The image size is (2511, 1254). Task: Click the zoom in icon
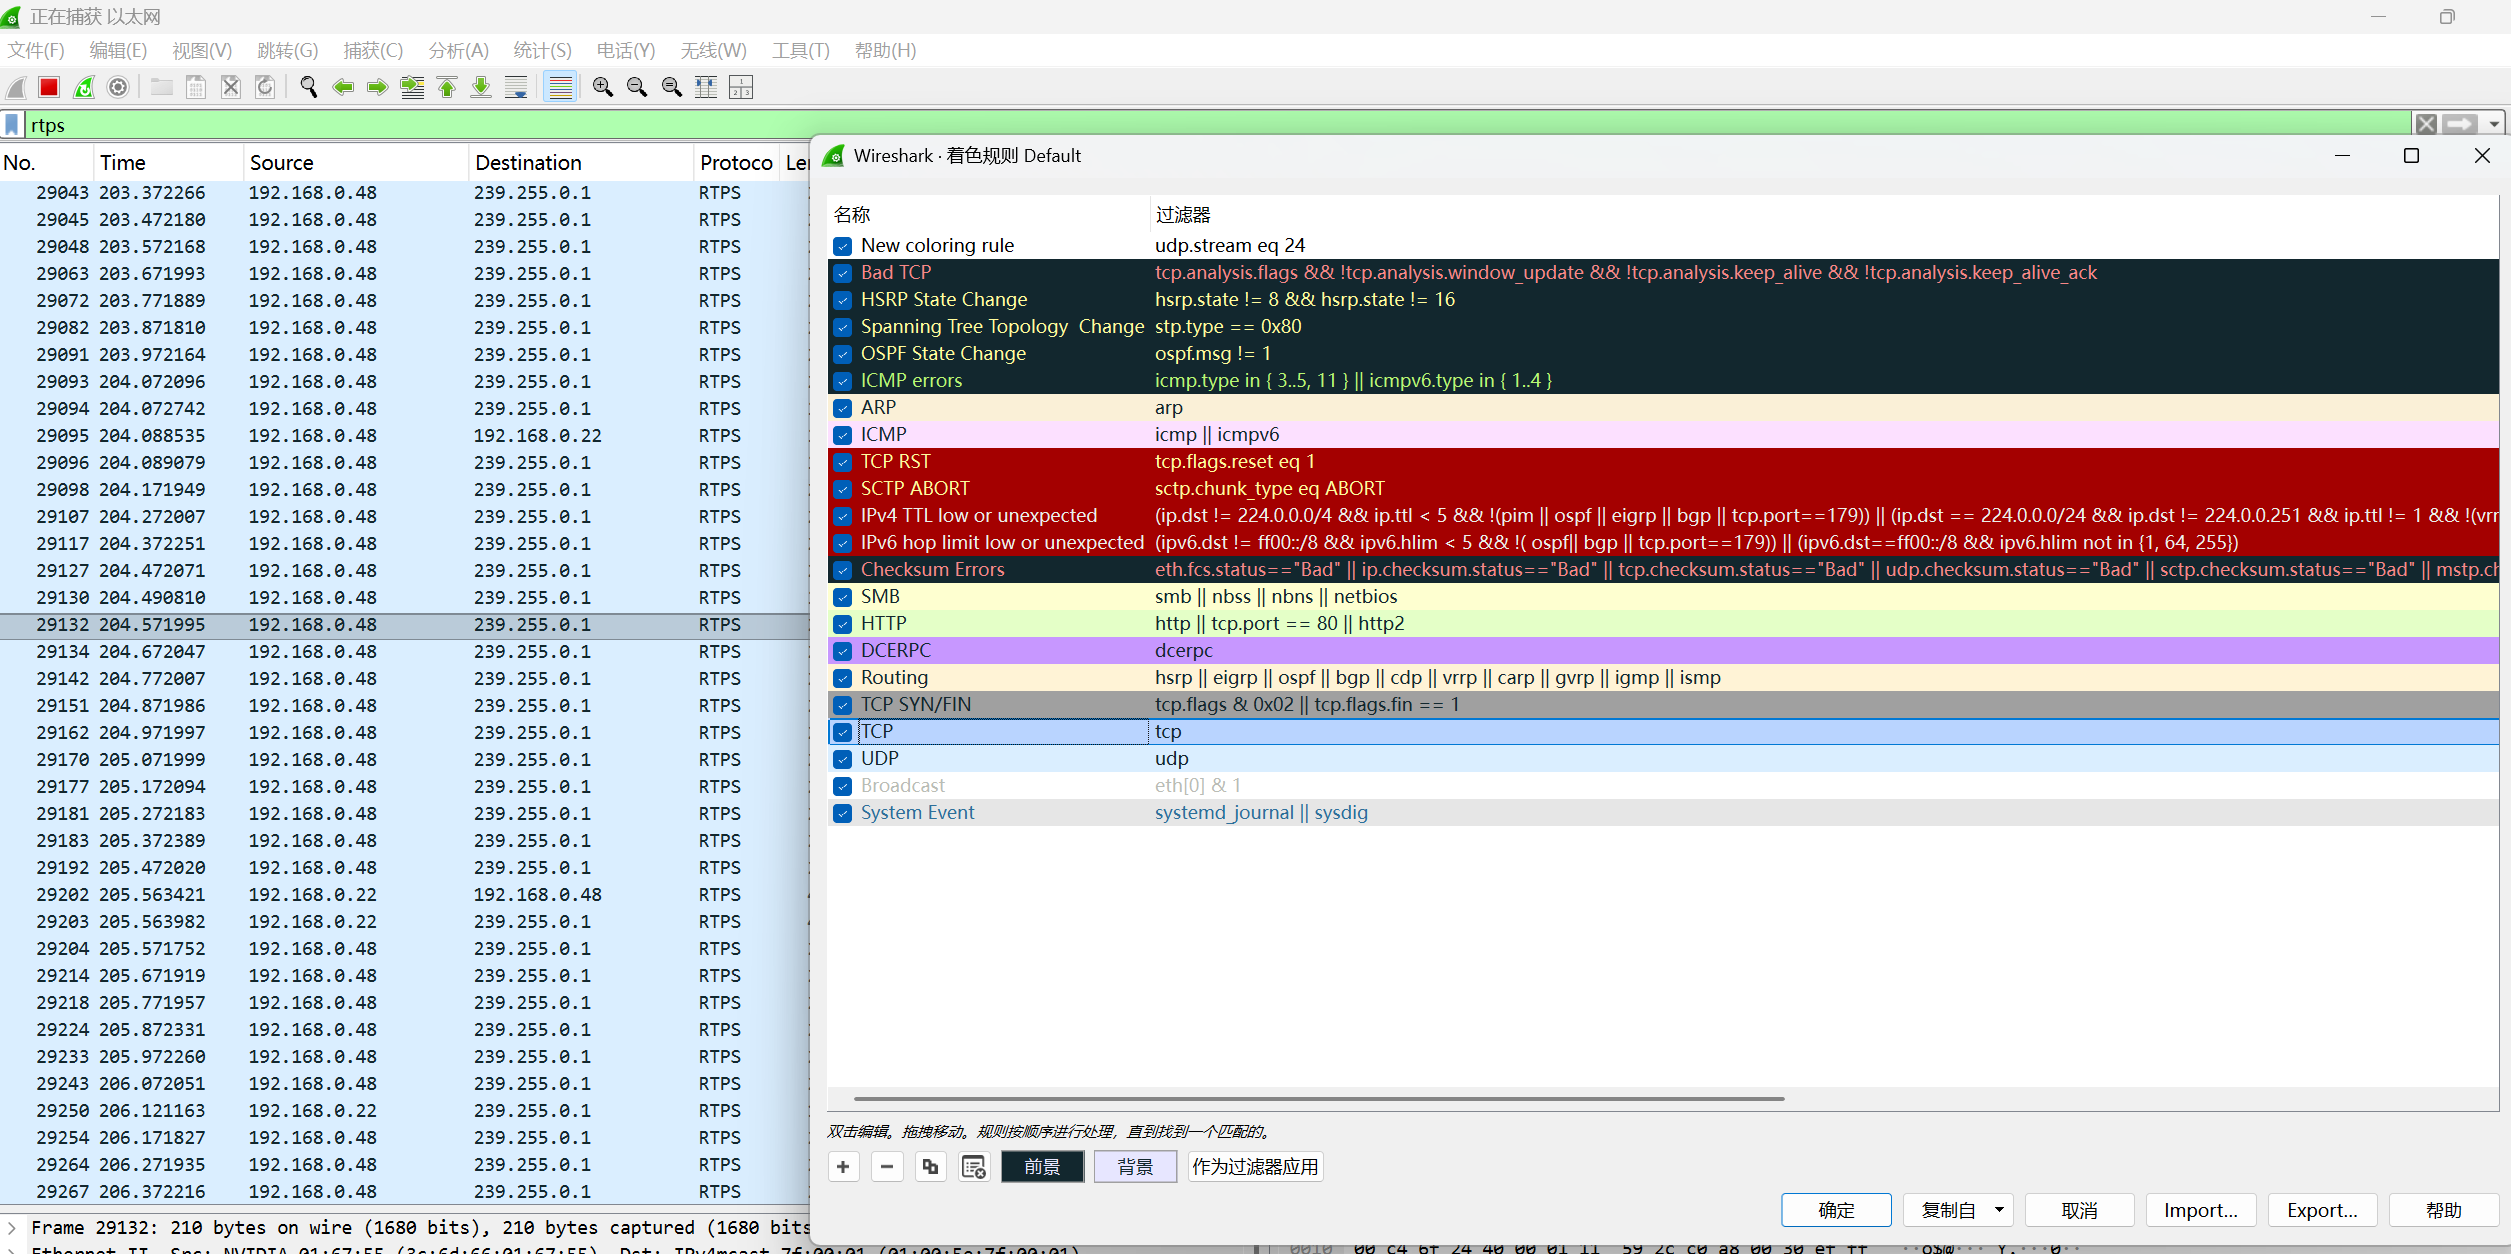pos(603,87)
